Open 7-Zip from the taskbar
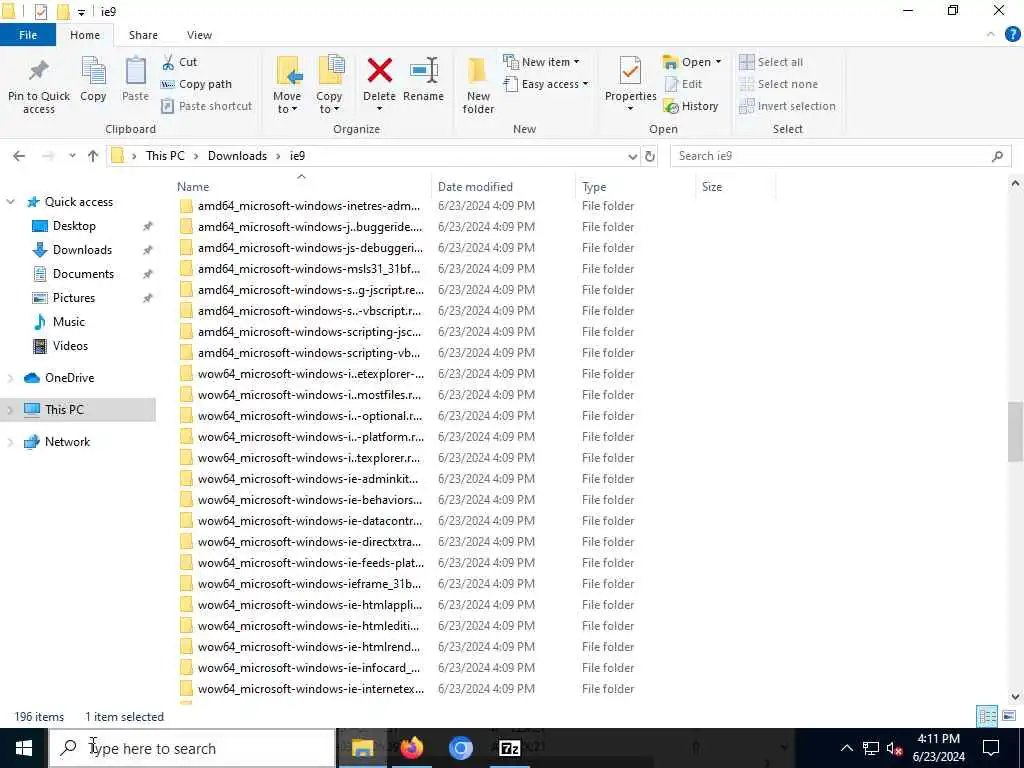This screenshot has width=1024, height=768. tap(509, 748)
